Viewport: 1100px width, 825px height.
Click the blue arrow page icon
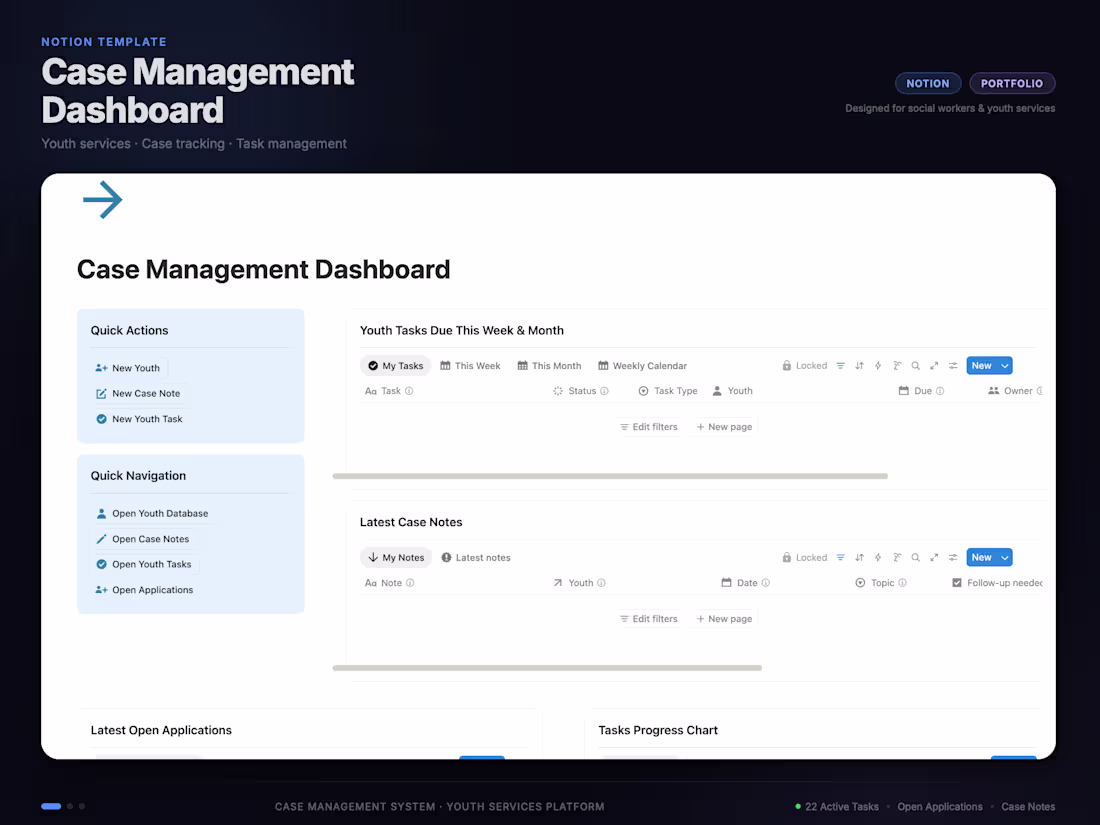(102, 200)
